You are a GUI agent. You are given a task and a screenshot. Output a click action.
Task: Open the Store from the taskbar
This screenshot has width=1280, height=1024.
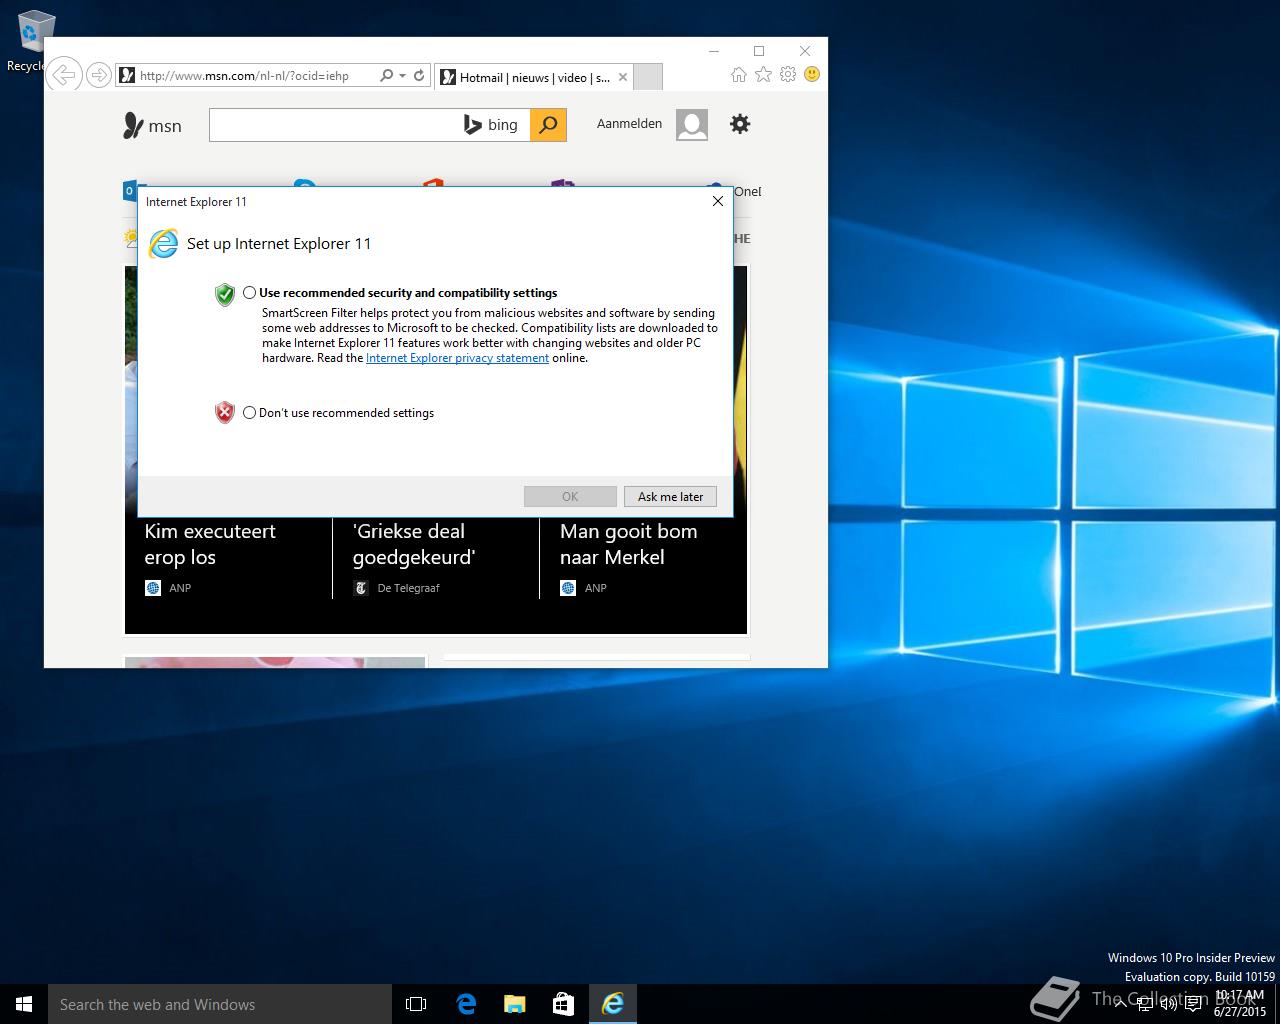click(563, 1004)
